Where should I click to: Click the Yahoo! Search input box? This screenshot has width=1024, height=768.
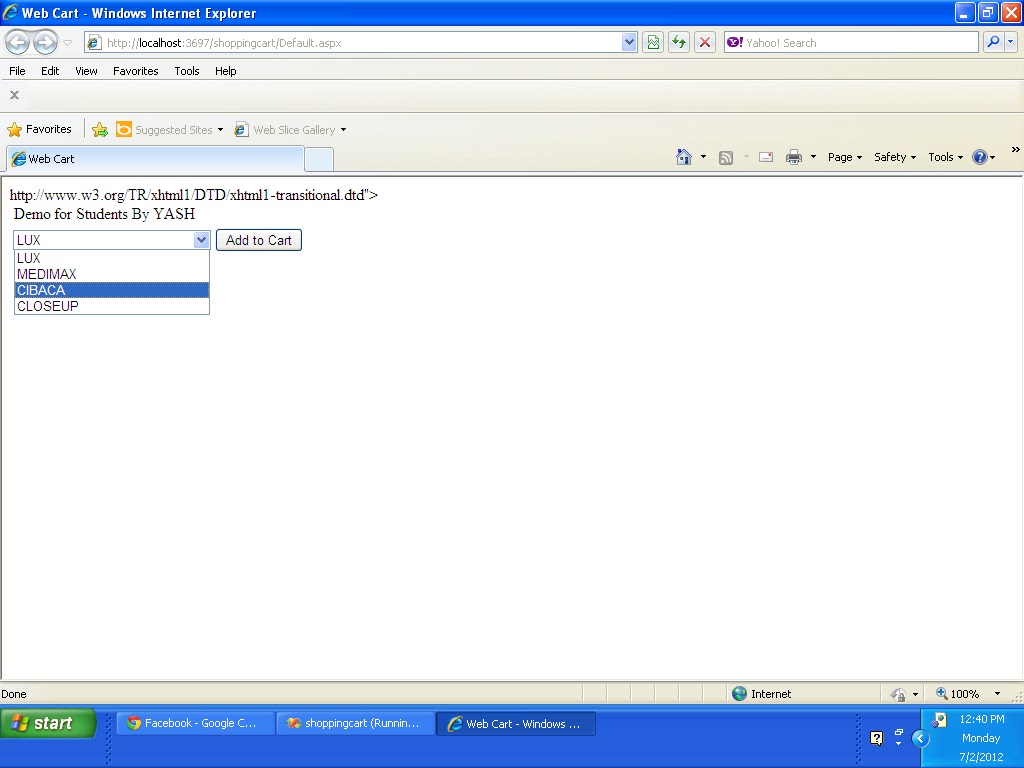(x=852, y=43)
